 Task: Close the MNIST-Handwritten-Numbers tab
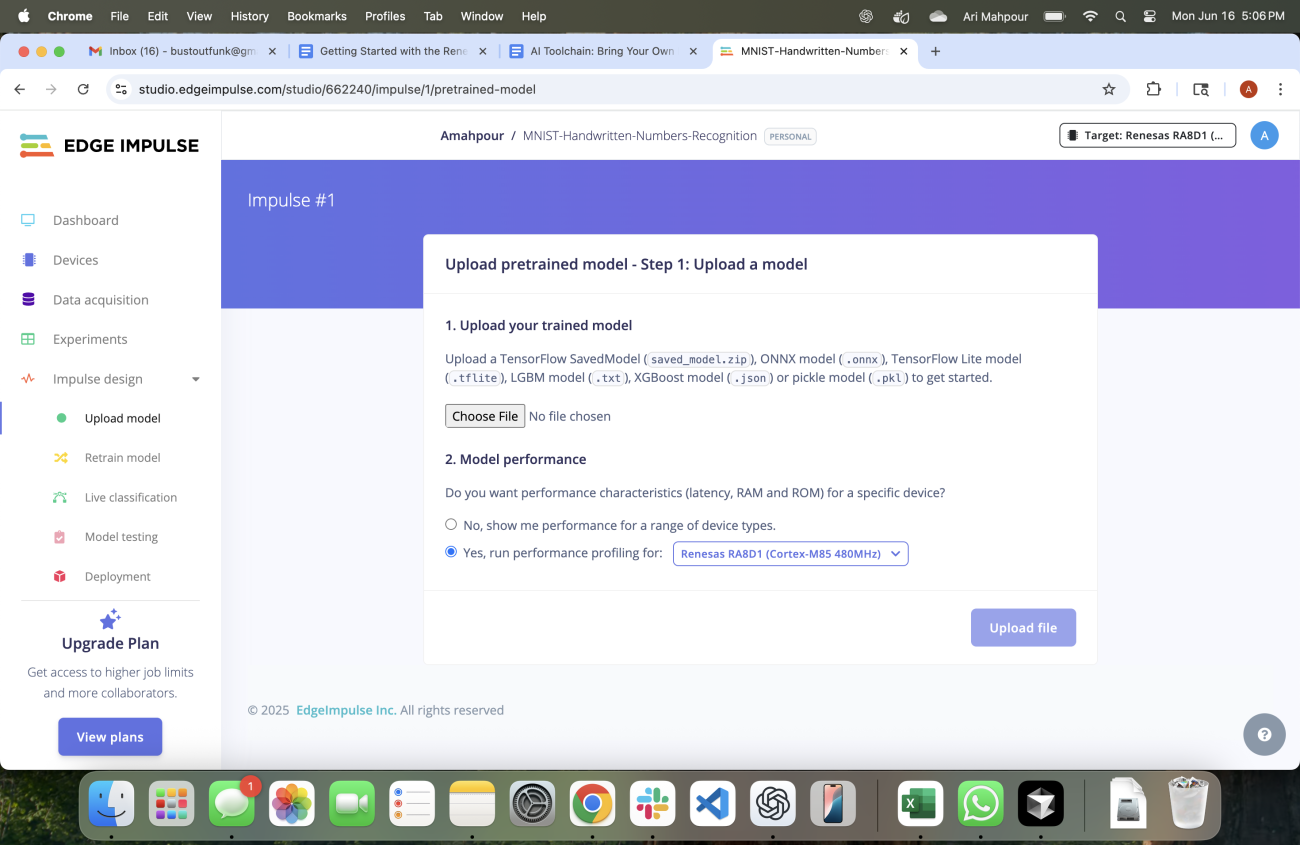pyautogui.click(x=902, y=51)
